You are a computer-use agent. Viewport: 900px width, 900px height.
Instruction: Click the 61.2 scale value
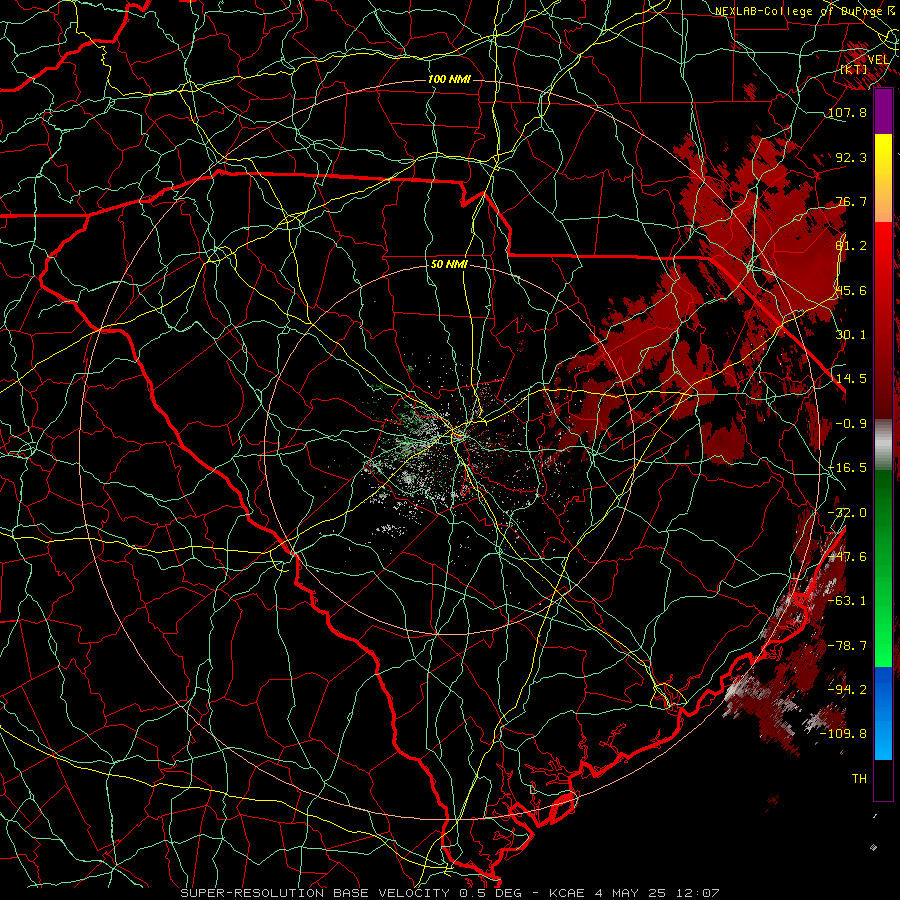coord(851,246)
